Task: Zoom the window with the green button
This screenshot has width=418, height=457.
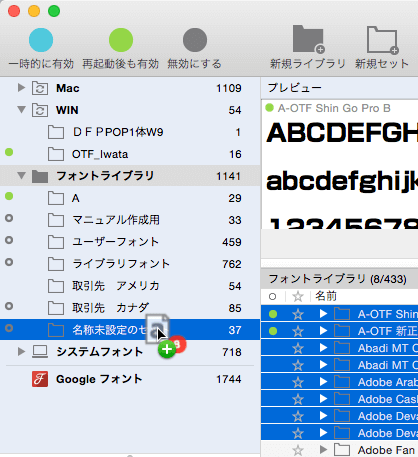Action: (x=54, y=11)
